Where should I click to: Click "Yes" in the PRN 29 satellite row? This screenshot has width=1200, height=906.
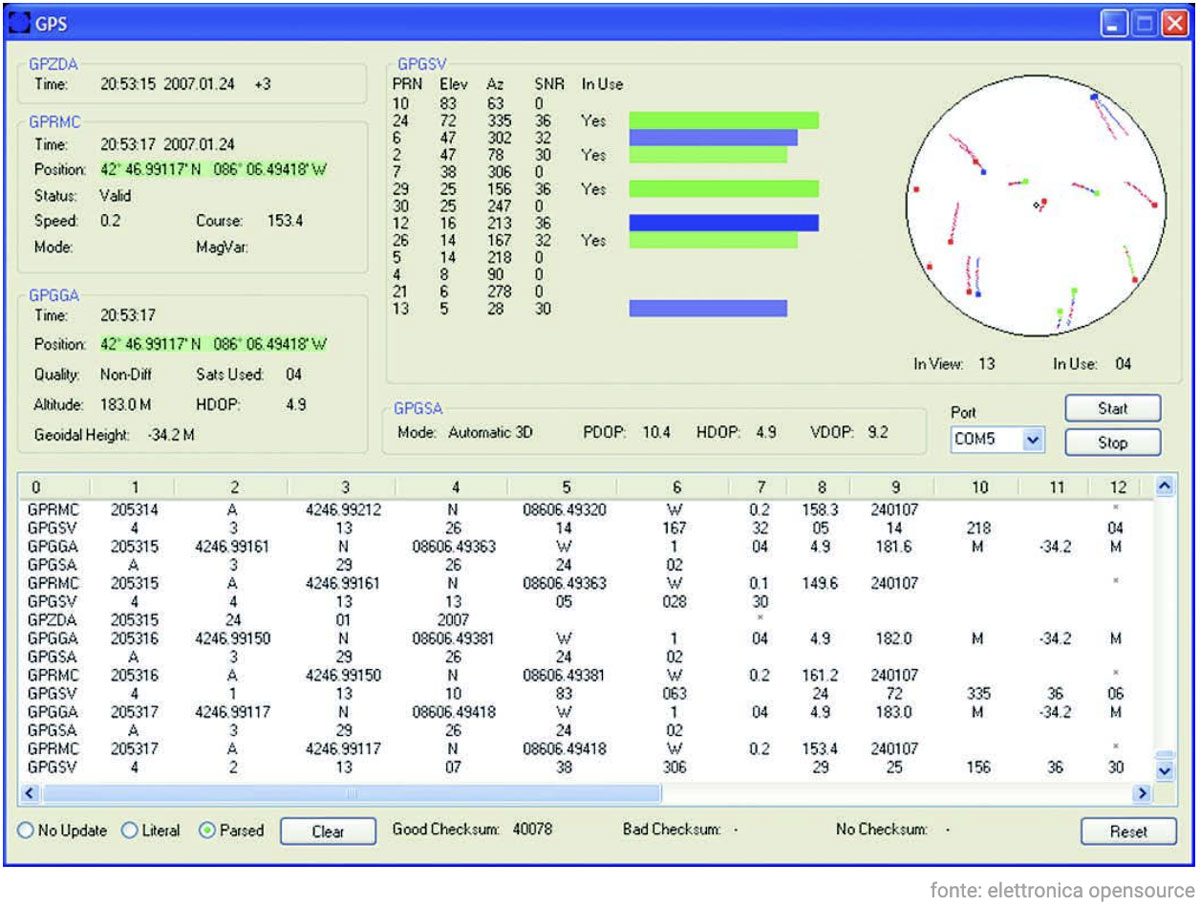click(594, 189)
